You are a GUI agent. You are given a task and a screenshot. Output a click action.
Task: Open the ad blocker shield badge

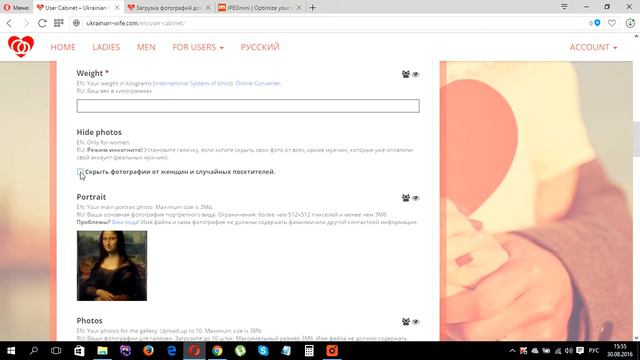click(595, 23)
